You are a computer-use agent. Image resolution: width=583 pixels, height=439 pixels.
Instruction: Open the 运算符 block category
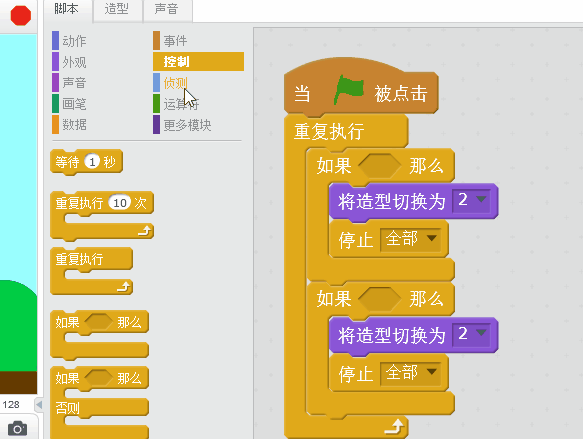(181, 104)
